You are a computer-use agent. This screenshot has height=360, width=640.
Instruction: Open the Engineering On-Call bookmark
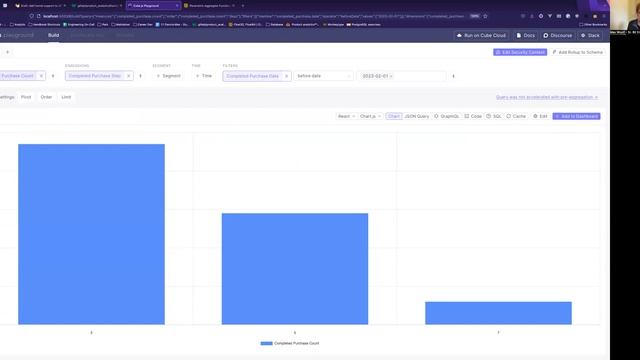(x=79, y=24)
